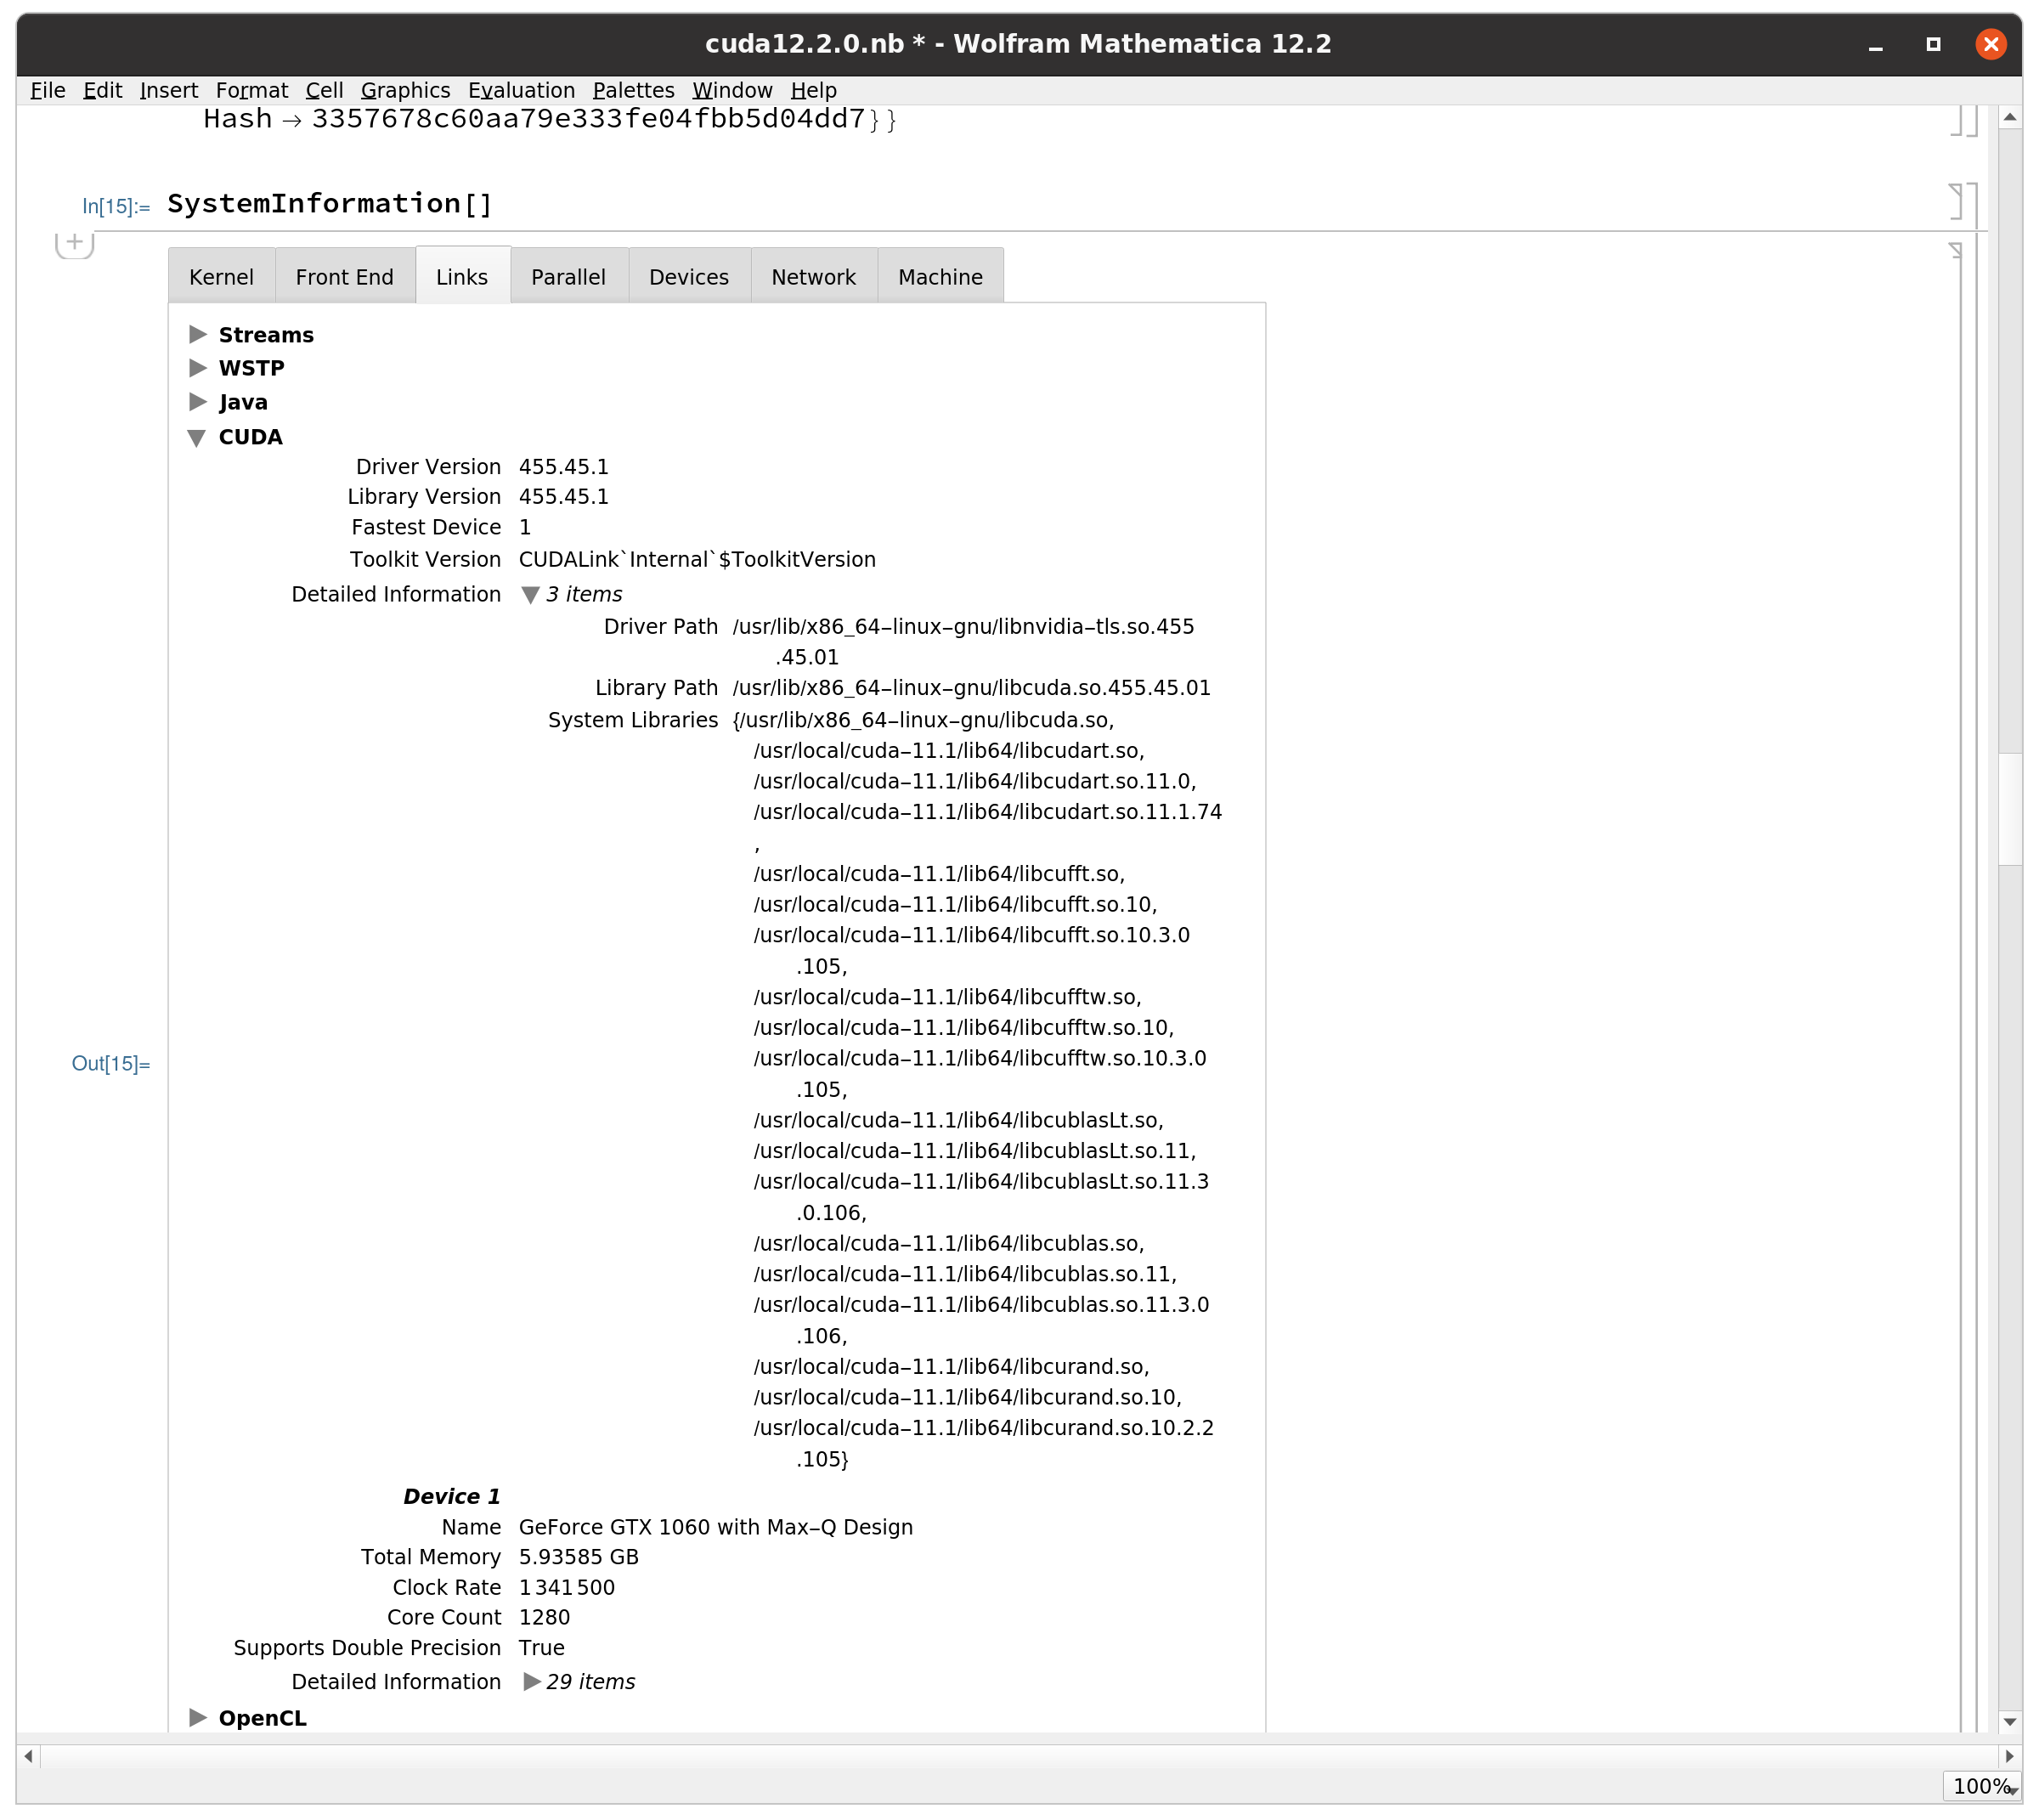The image size is (2039, 1820).
Task: Switch to the Machine tab
Action: (940, 276)
